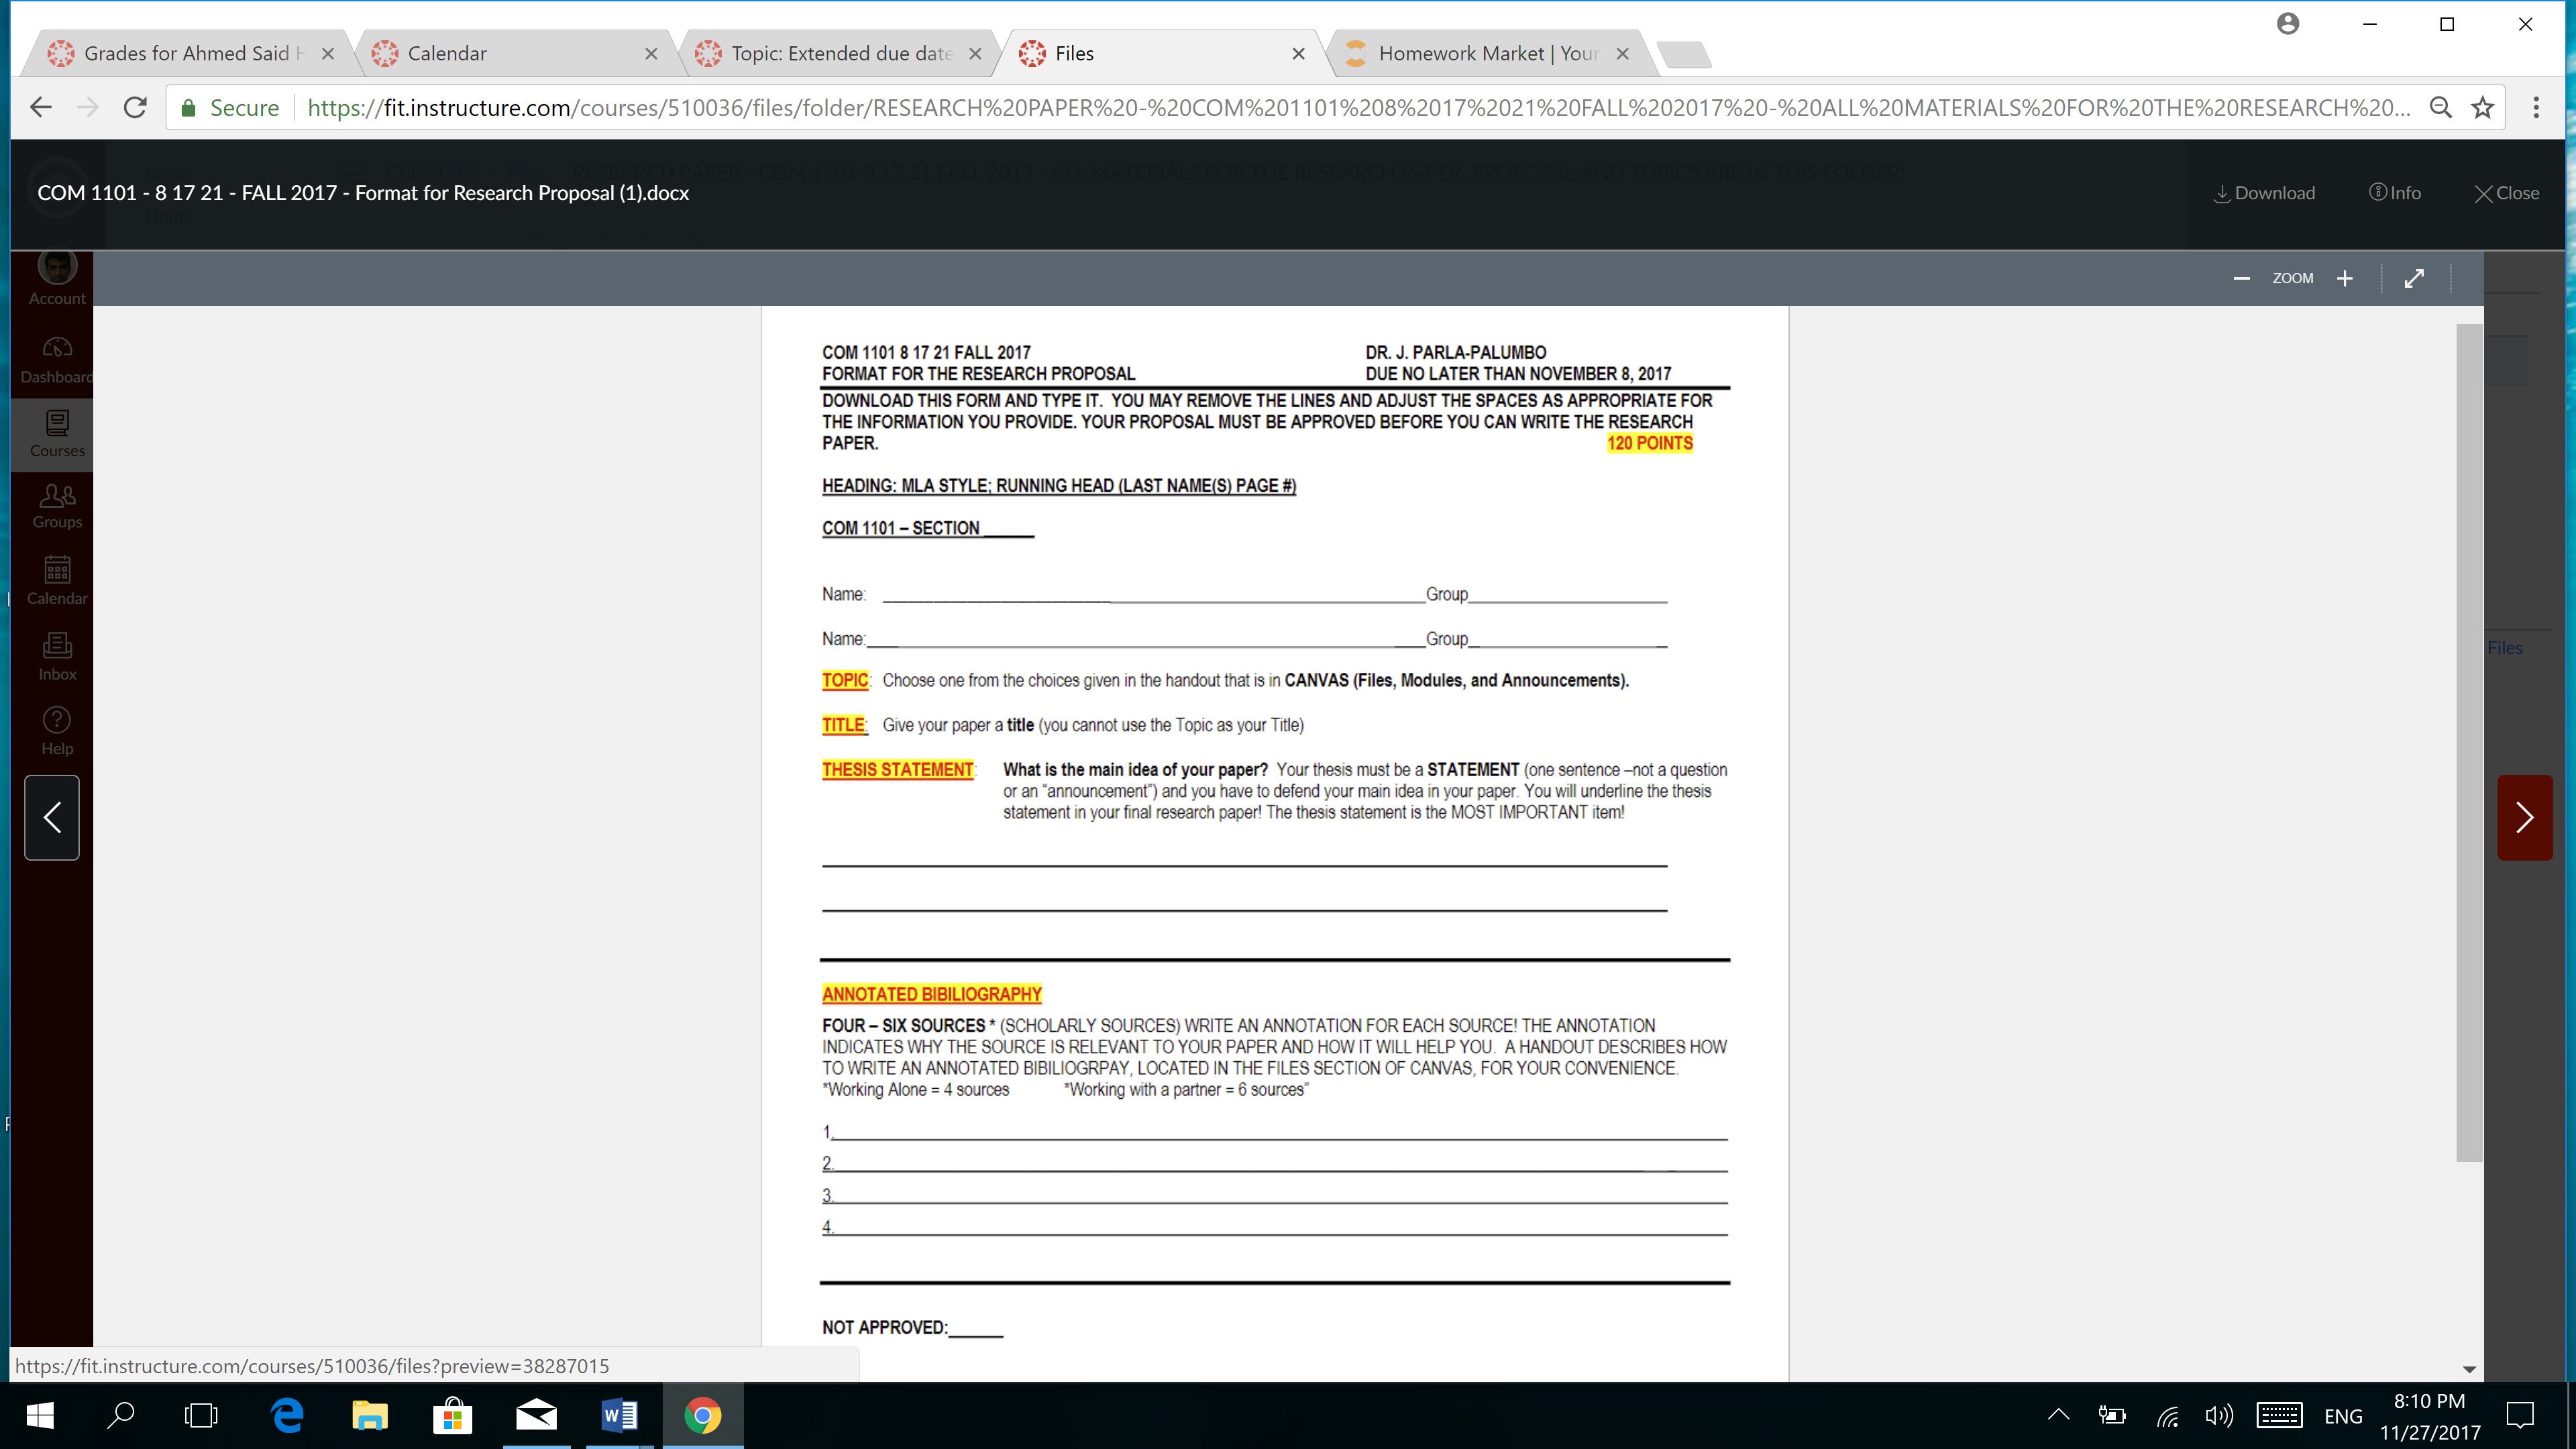This screenshot has height=1449, width=2576.
Task: Launch Microsoft Edge from taskbar
Action: coord(288,1415)
